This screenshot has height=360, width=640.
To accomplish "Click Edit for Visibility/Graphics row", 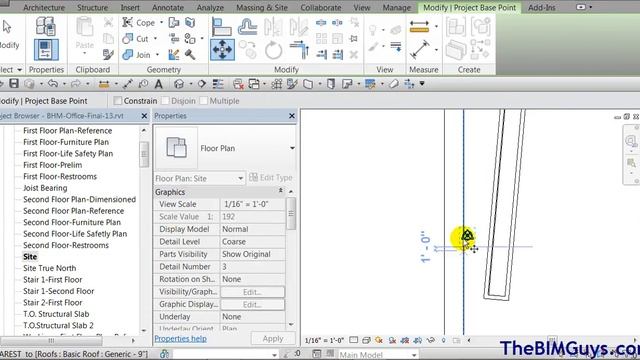I will click(x=252, y=292).
